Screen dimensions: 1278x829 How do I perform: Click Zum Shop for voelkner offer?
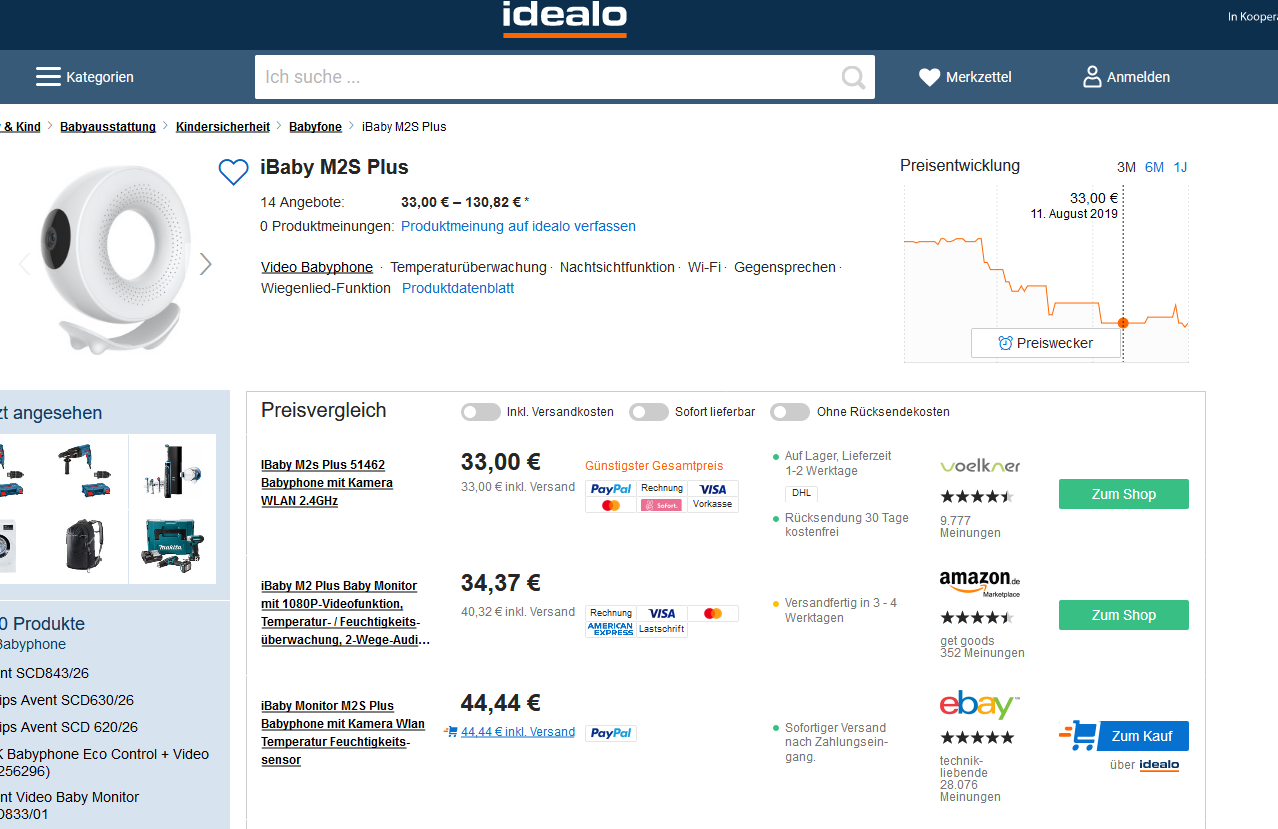click(x=1123, y=494)
